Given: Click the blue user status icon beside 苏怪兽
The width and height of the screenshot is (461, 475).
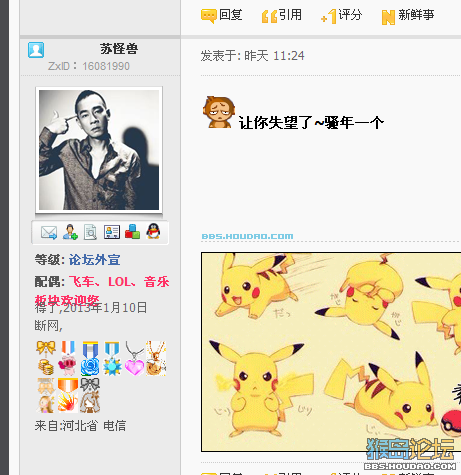Looking at the screenshot, I should (36, 50).
